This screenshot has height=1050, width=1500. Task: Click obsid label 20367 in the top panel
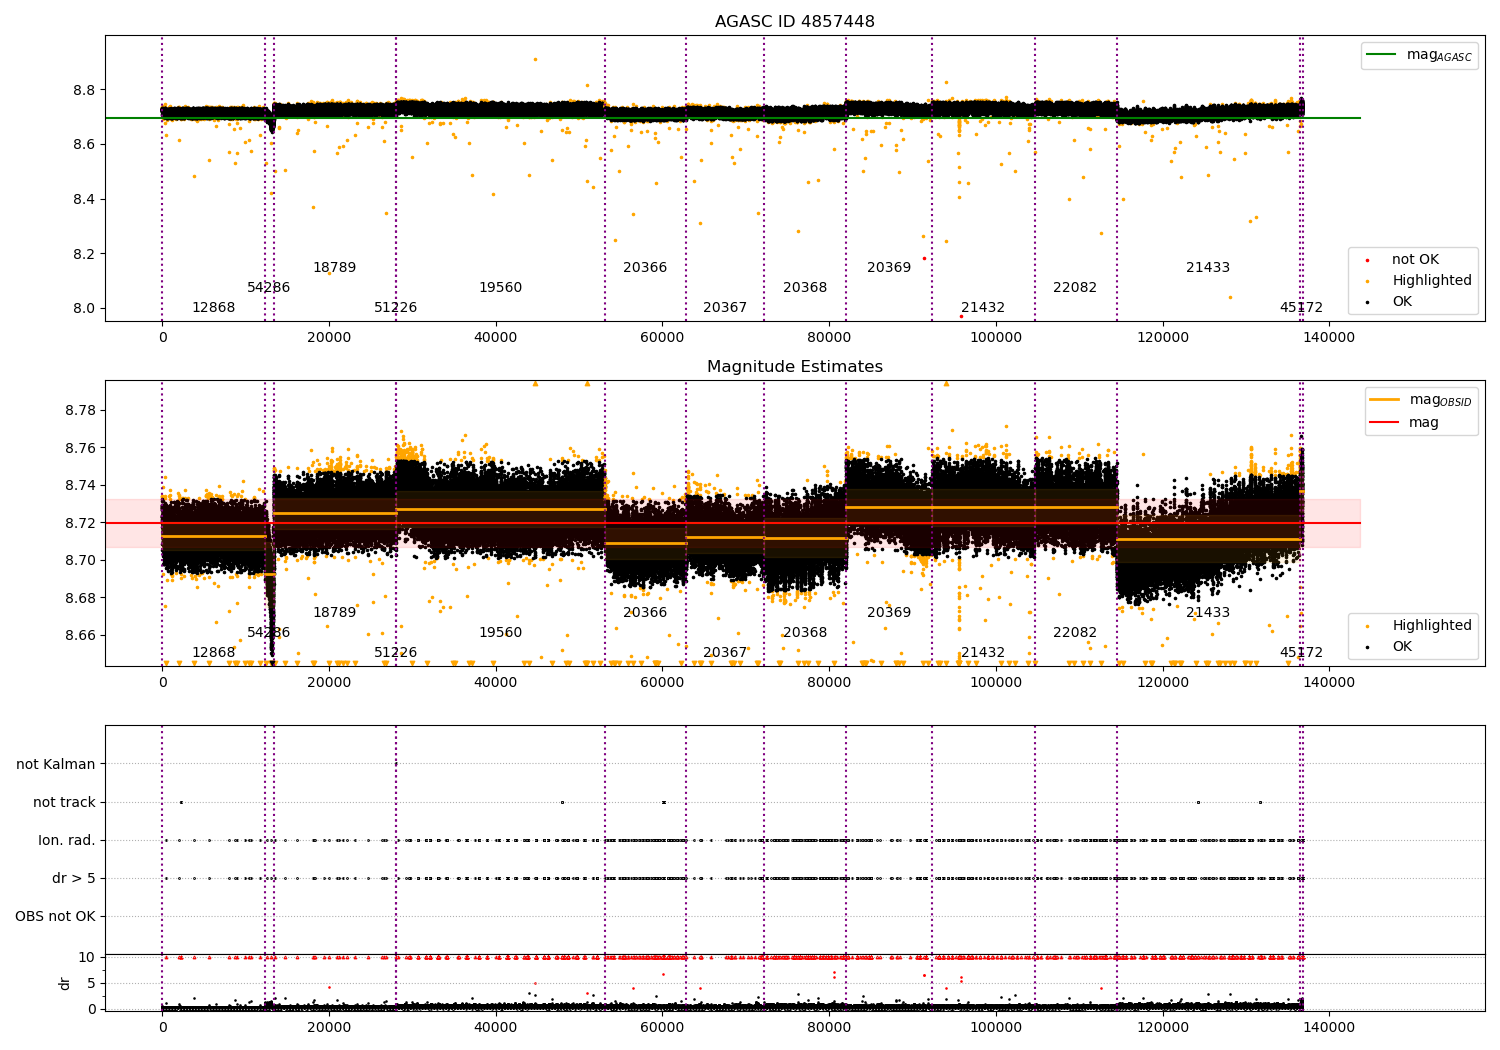(725, 308)
